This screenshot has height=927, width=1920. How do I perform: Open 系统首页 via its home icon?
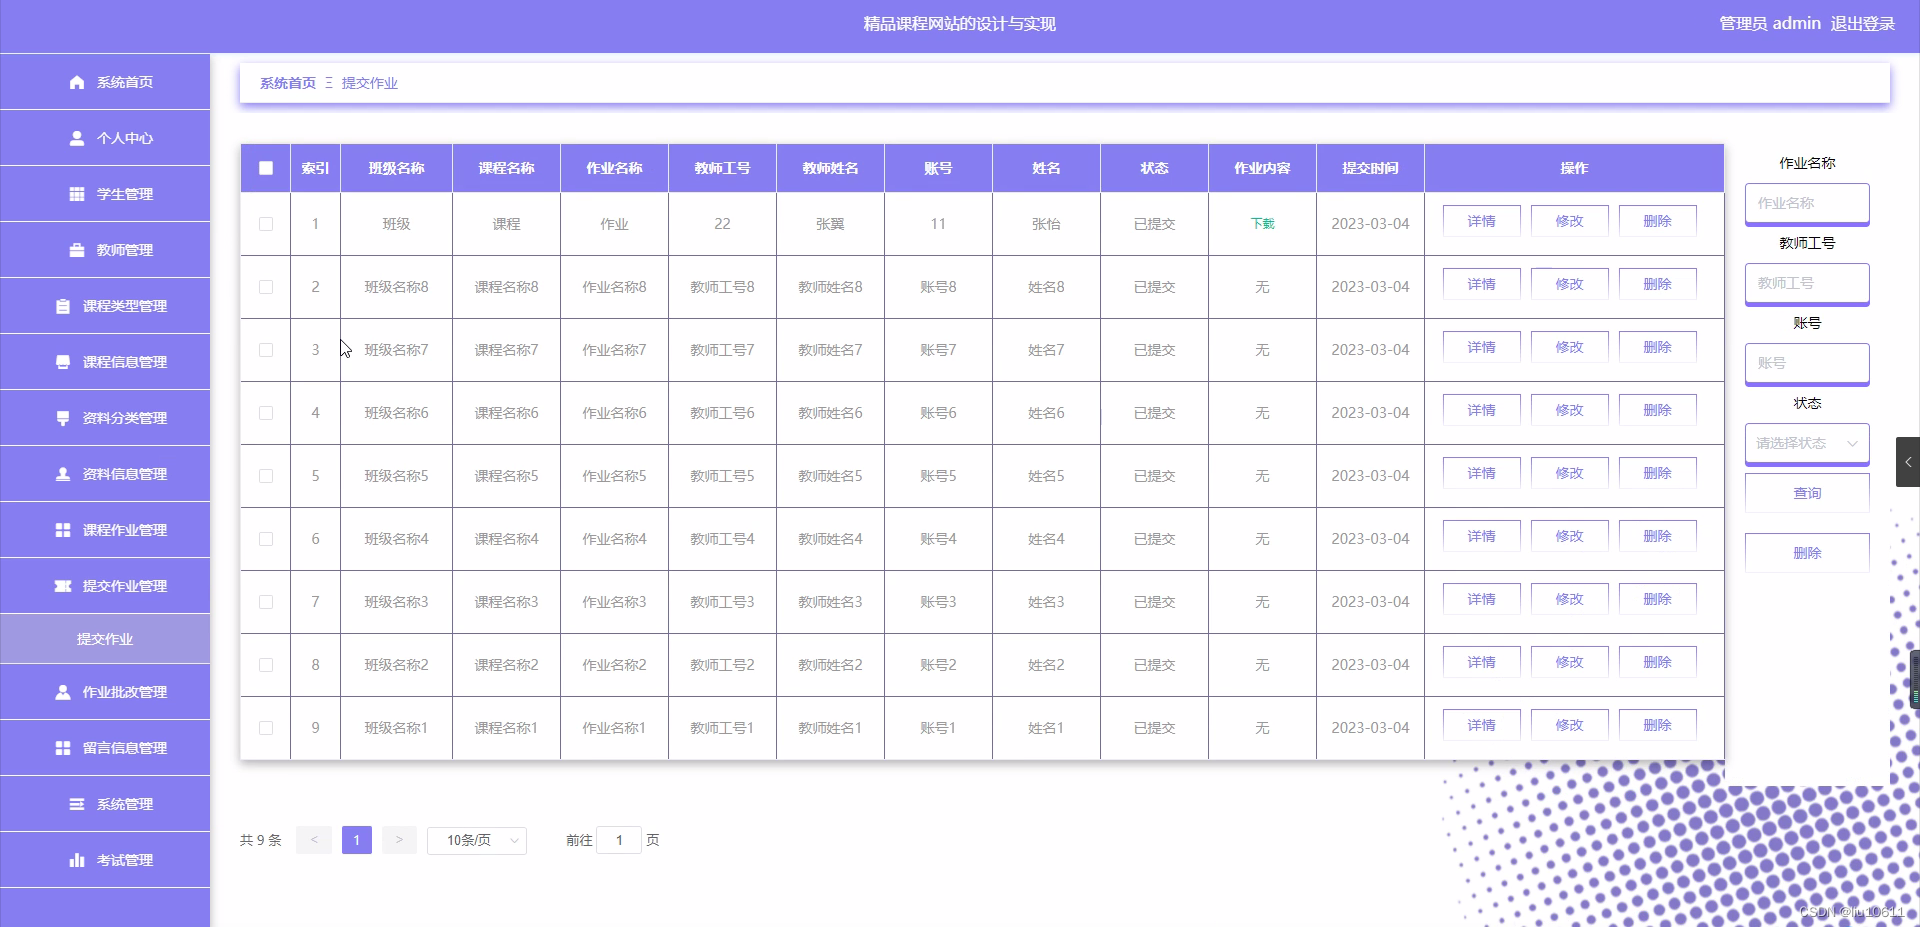(x=76, y=82)
